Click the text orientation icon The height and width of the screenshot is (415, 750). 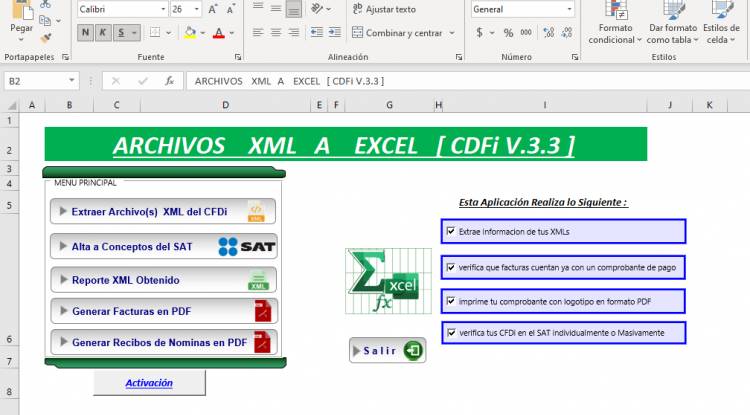(x=317, y=9)
